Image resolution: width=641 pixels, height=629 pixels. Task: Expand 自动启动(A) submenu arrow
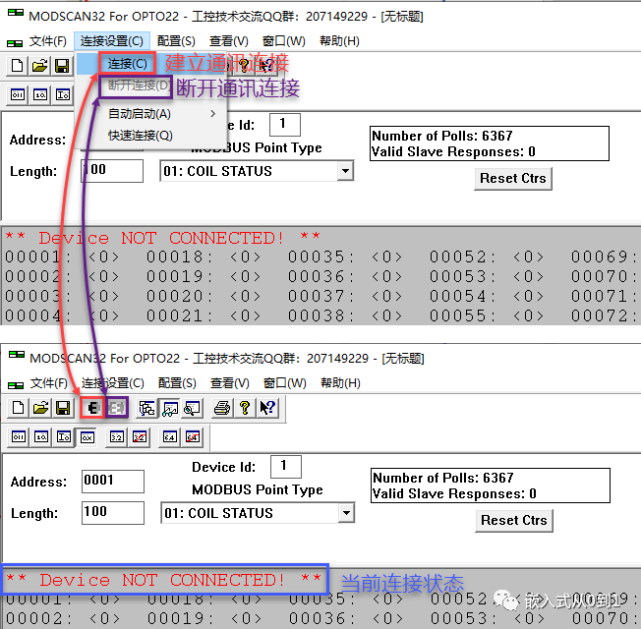[213, 114]
